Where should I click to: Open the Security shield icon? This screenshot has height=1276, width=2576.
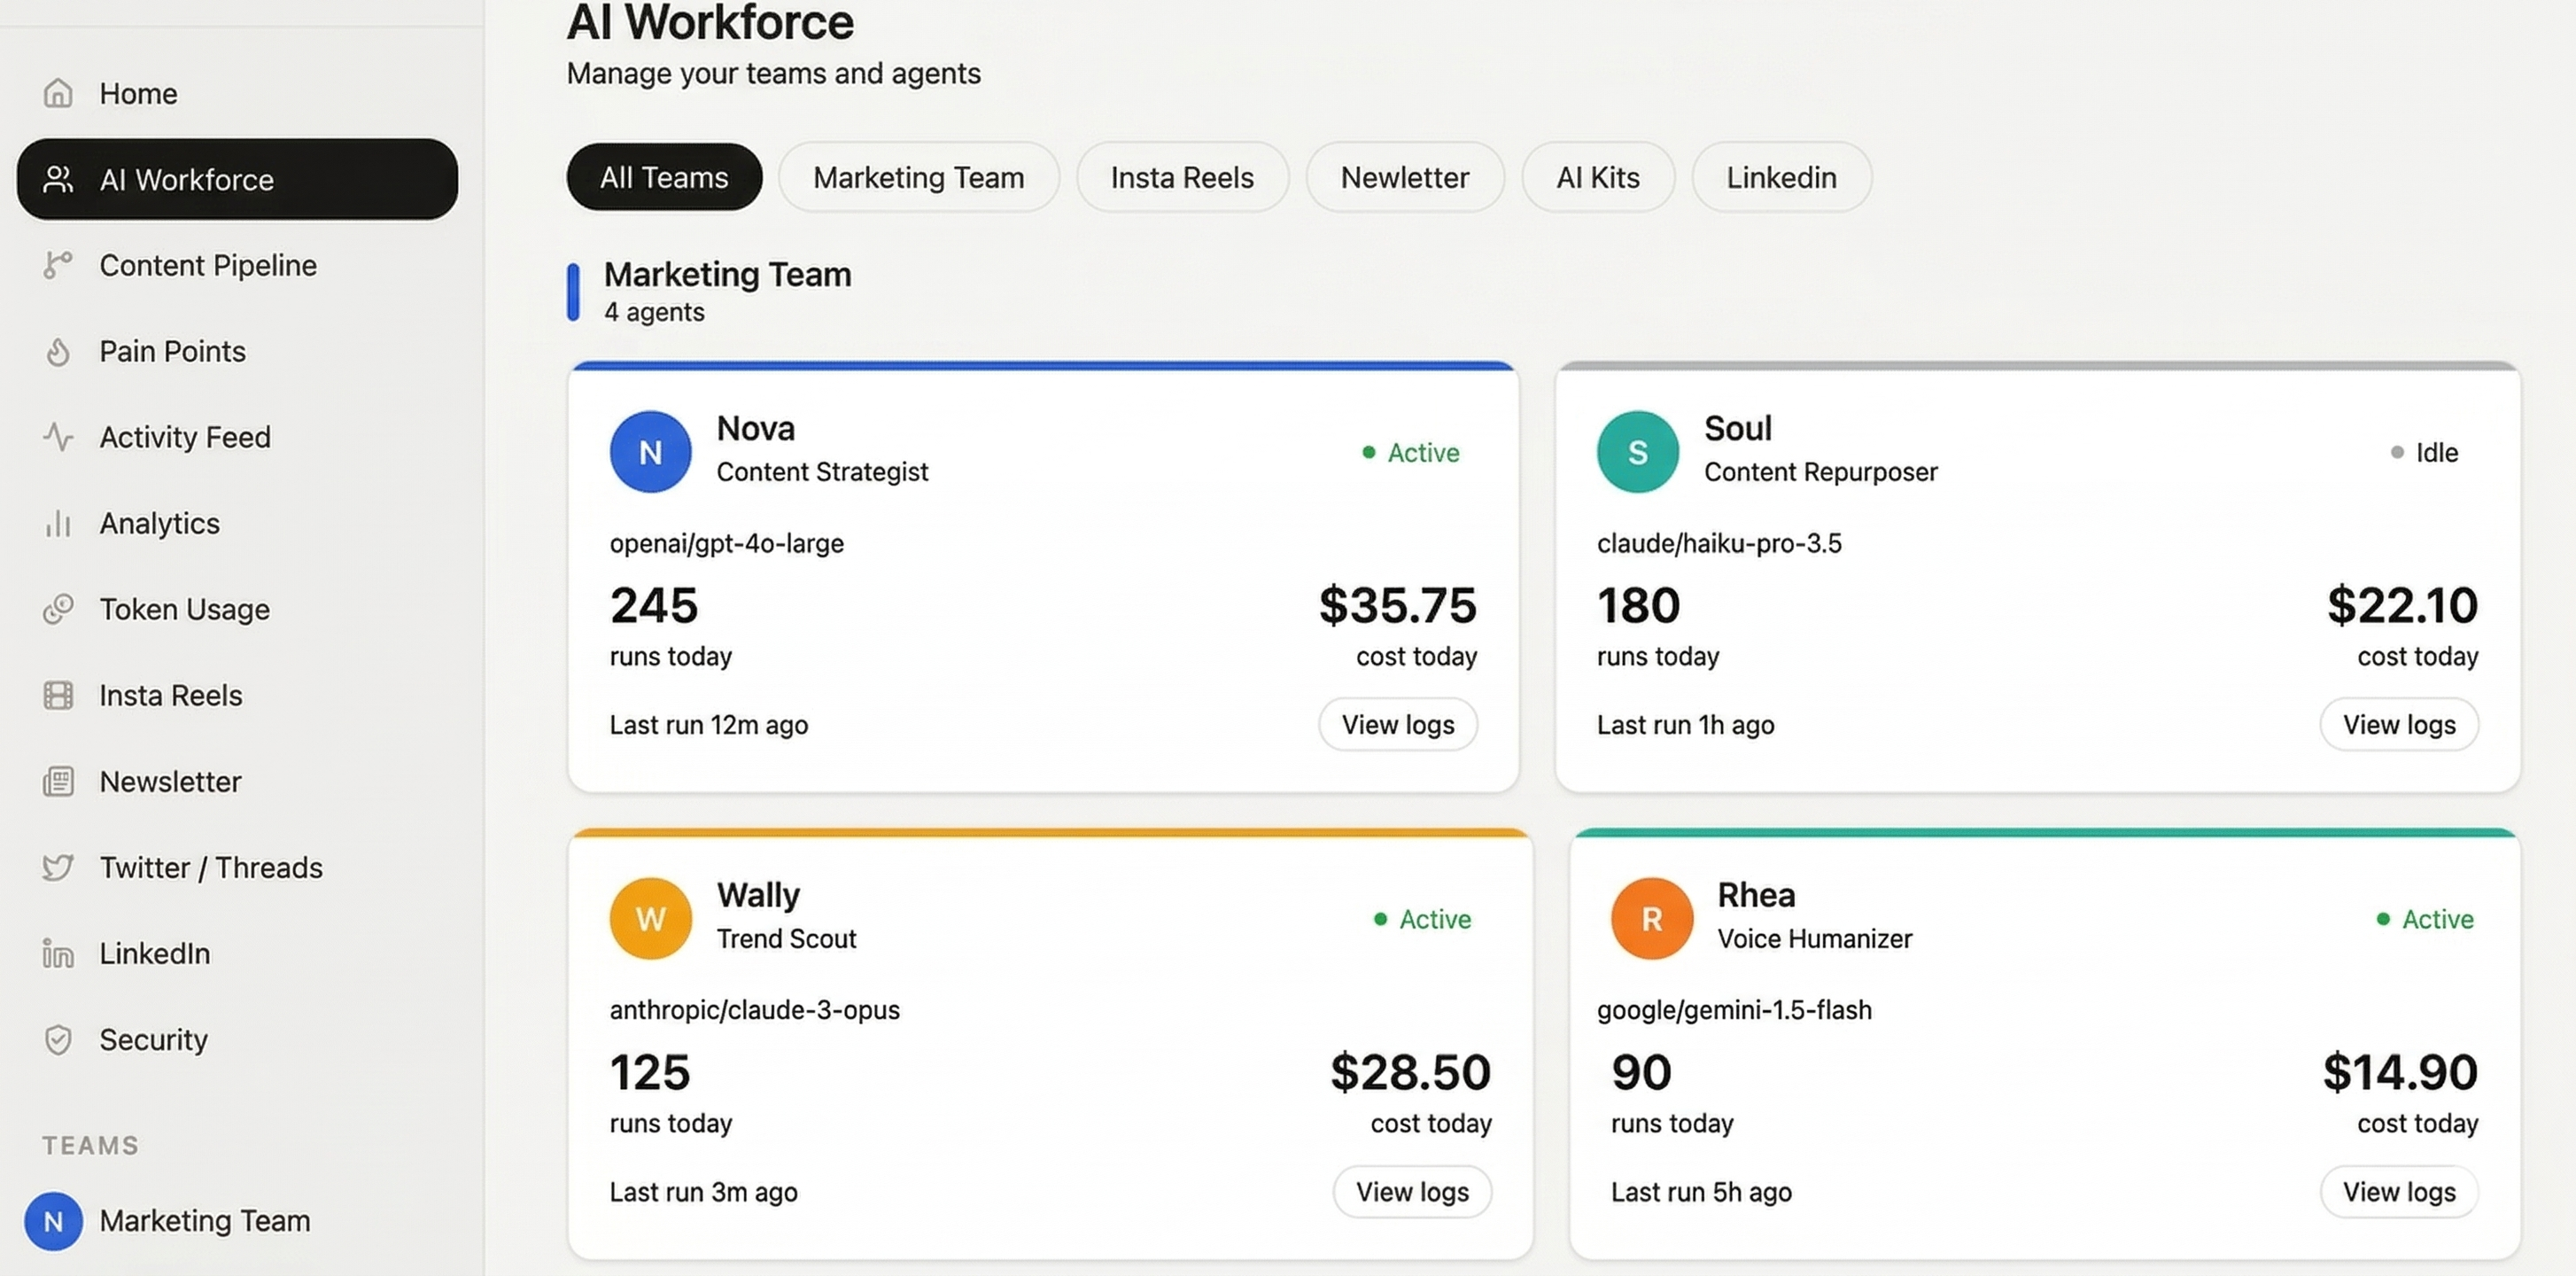tap(58, 1039)
